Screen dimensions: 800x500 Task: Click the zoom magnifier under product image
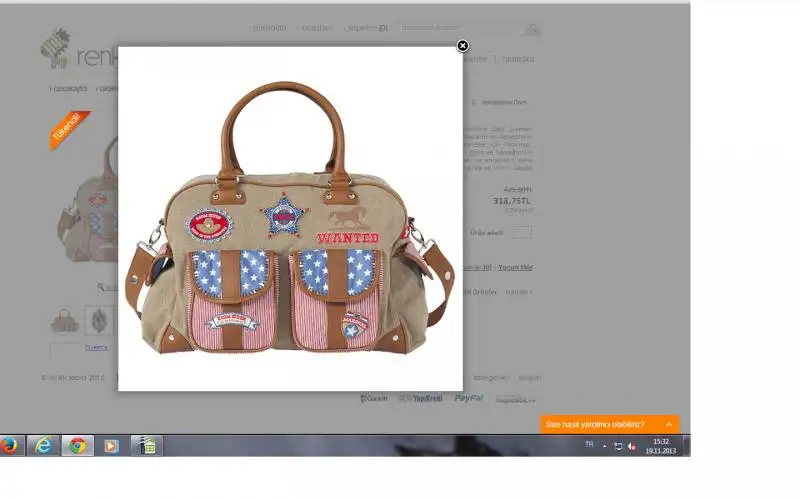point(101,287)
